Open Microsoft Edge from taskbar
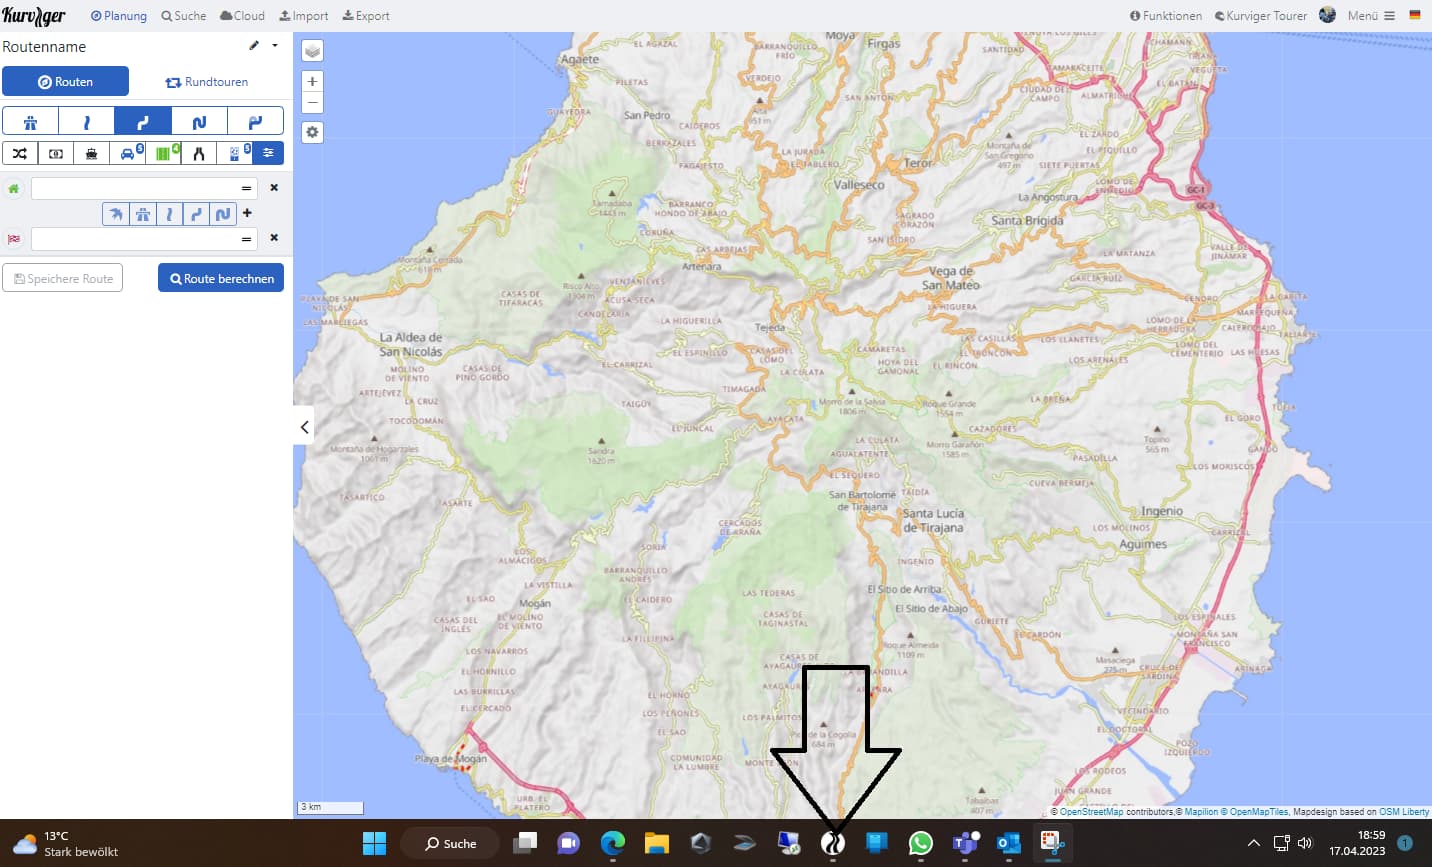 click(613, 843)
